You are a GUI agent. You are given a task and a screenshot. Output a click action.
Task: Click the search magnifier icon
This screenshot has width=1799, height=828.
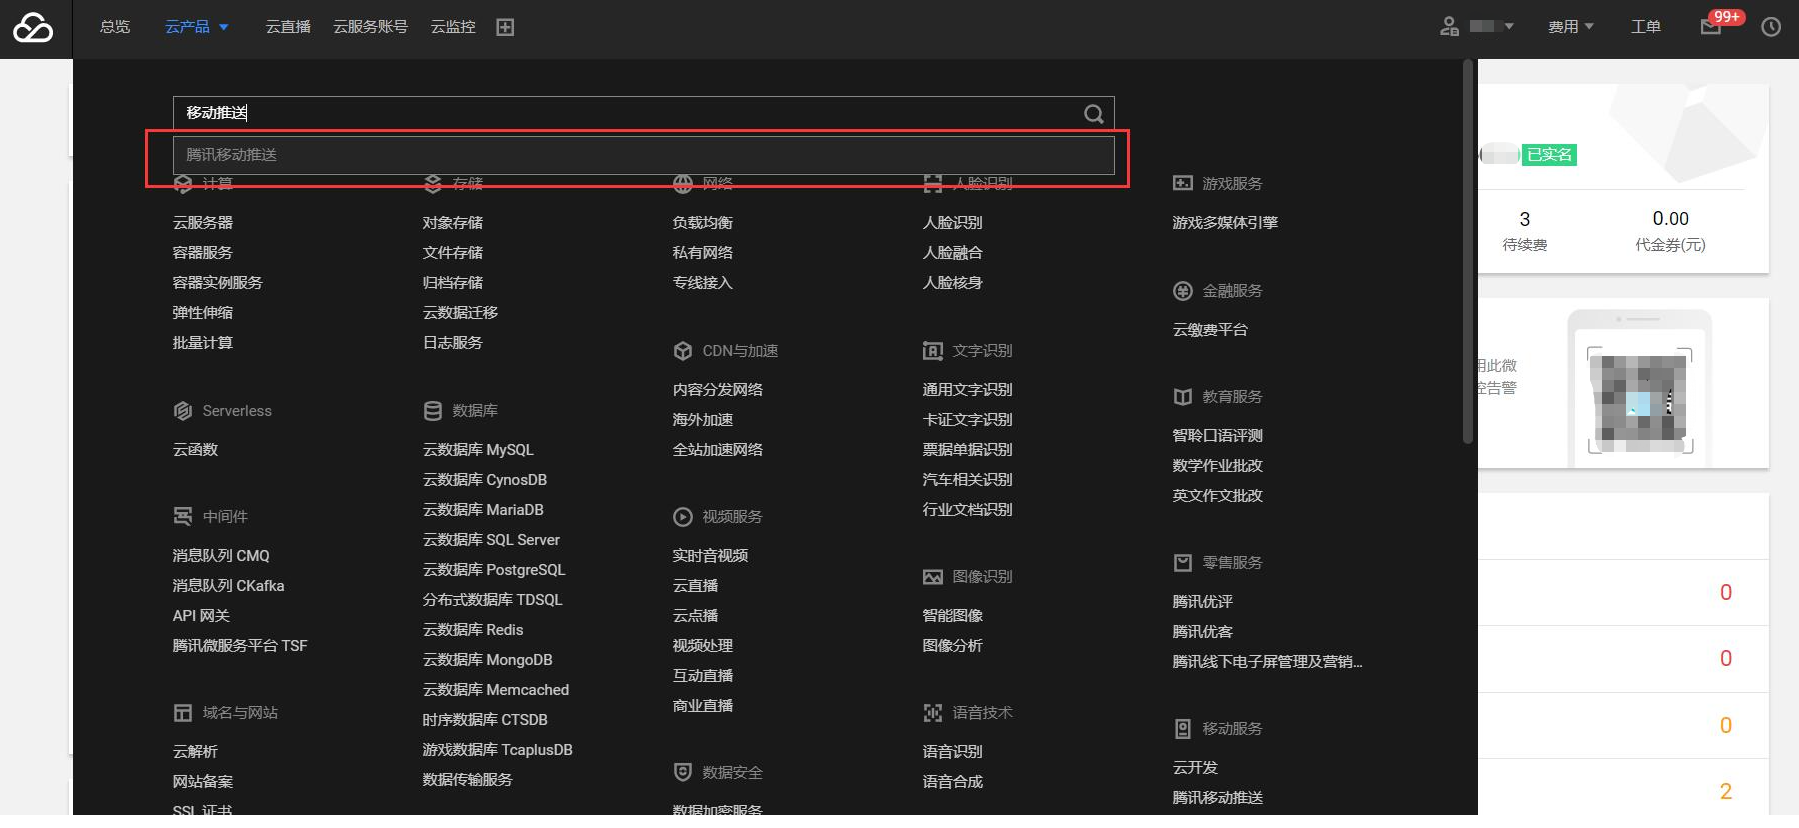[1093, 114]
